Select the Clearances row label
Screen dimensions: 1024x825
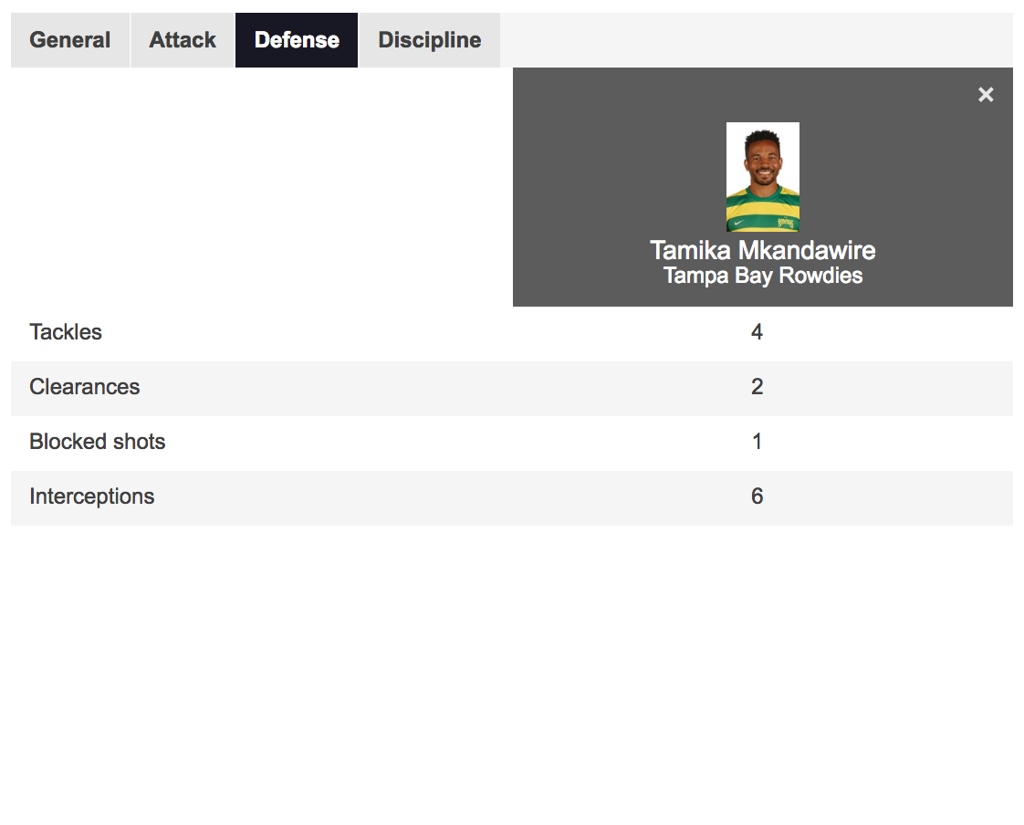pos(85,387)
